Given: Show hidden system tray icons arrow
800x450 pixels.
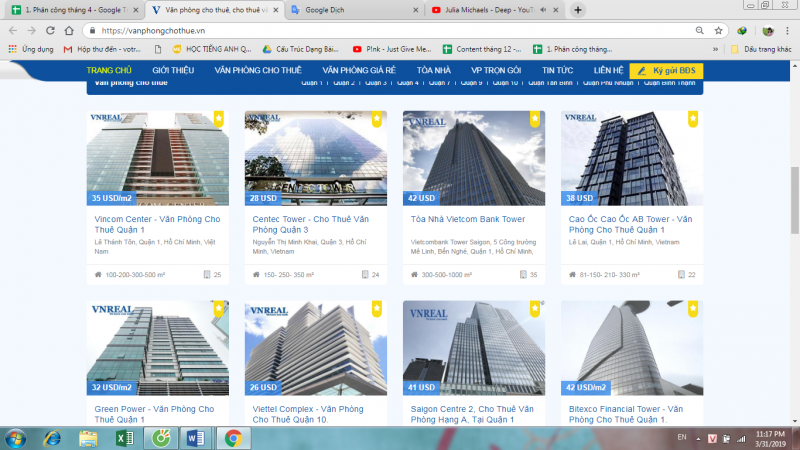Looking at the screenshot, I should click(x=698, y=439).
